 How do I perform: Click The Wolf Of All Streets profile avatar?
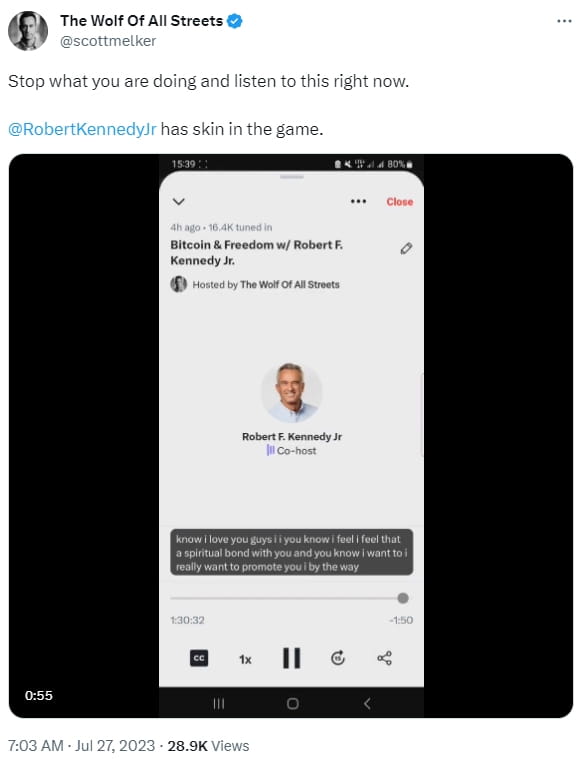tap(28, 31)
